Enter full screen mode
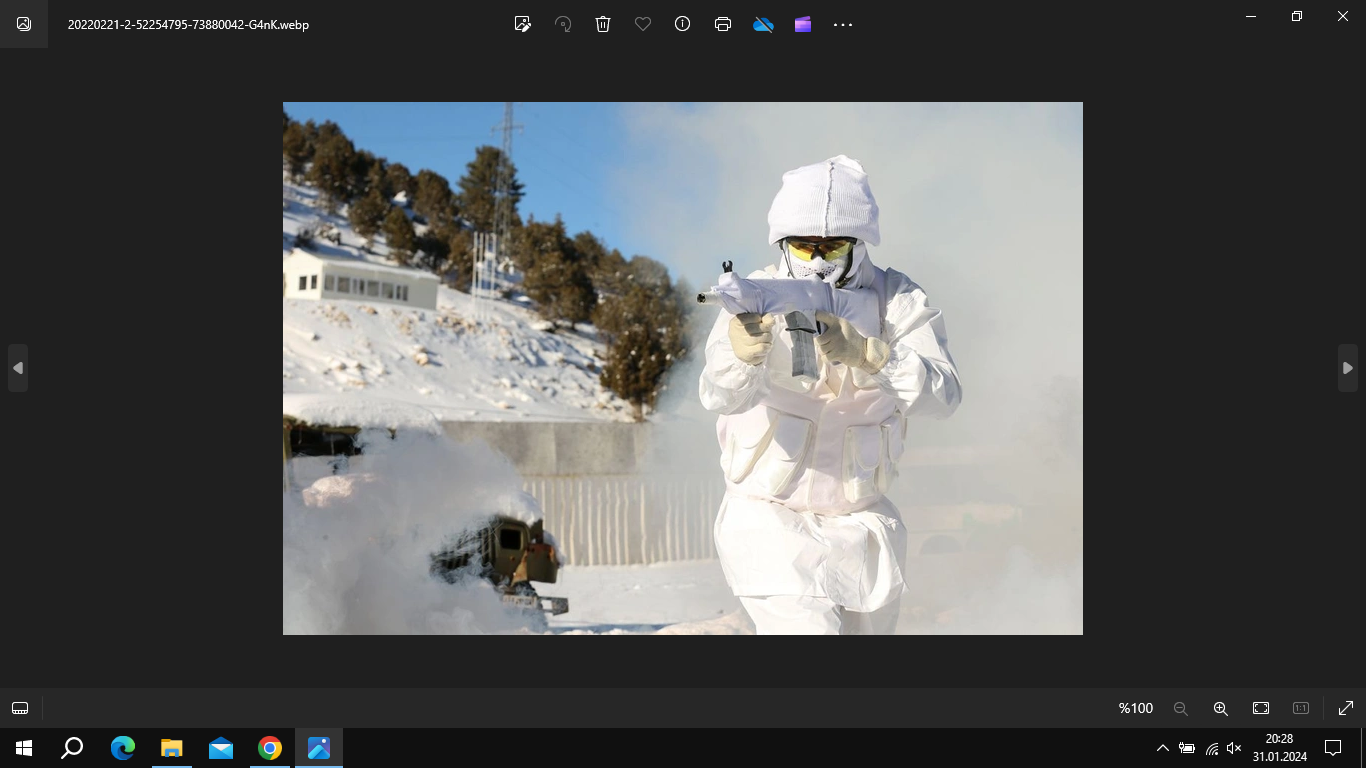Screen dimensions: 1366x768 [1346, 708]
